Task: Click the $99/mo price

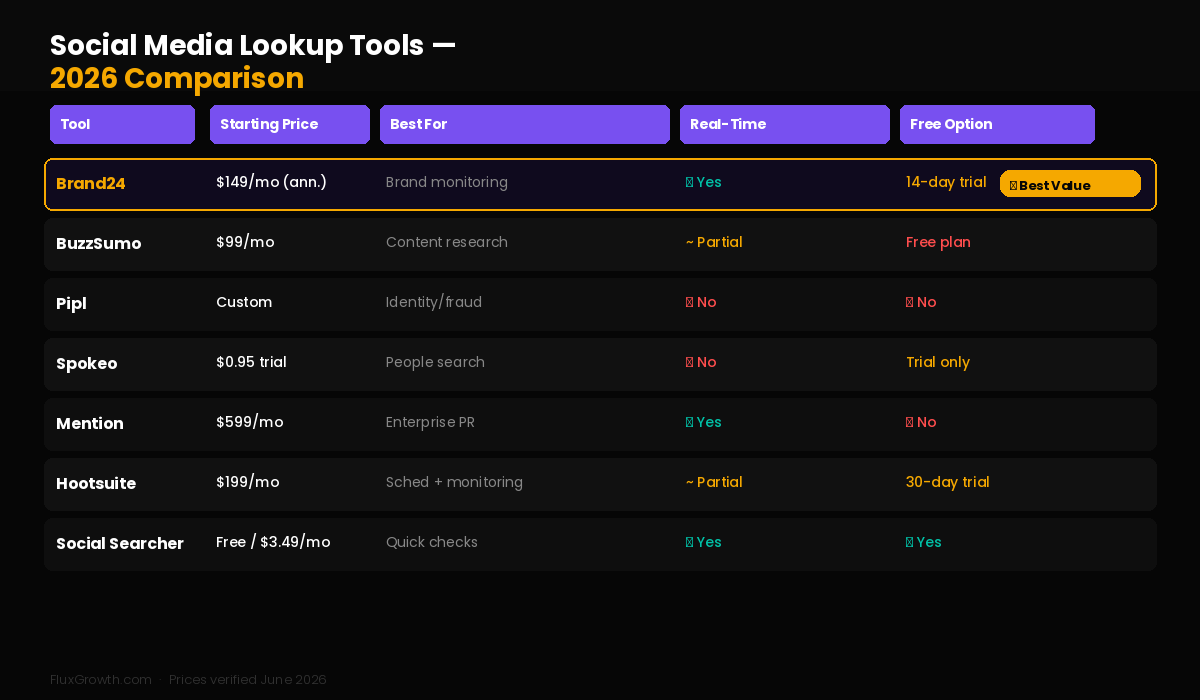Action: point(245,242)
